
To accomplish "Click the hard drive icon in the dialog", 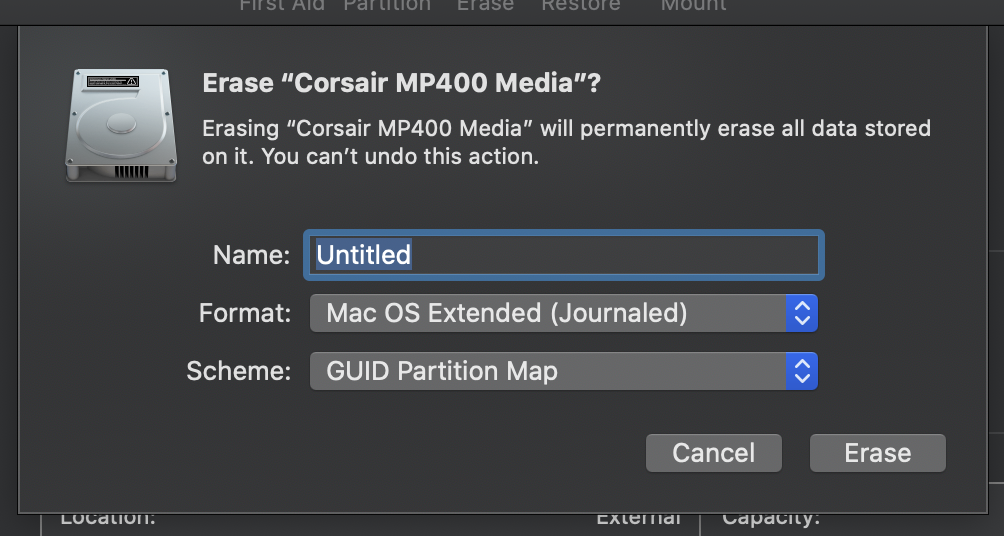I will 121,125.
